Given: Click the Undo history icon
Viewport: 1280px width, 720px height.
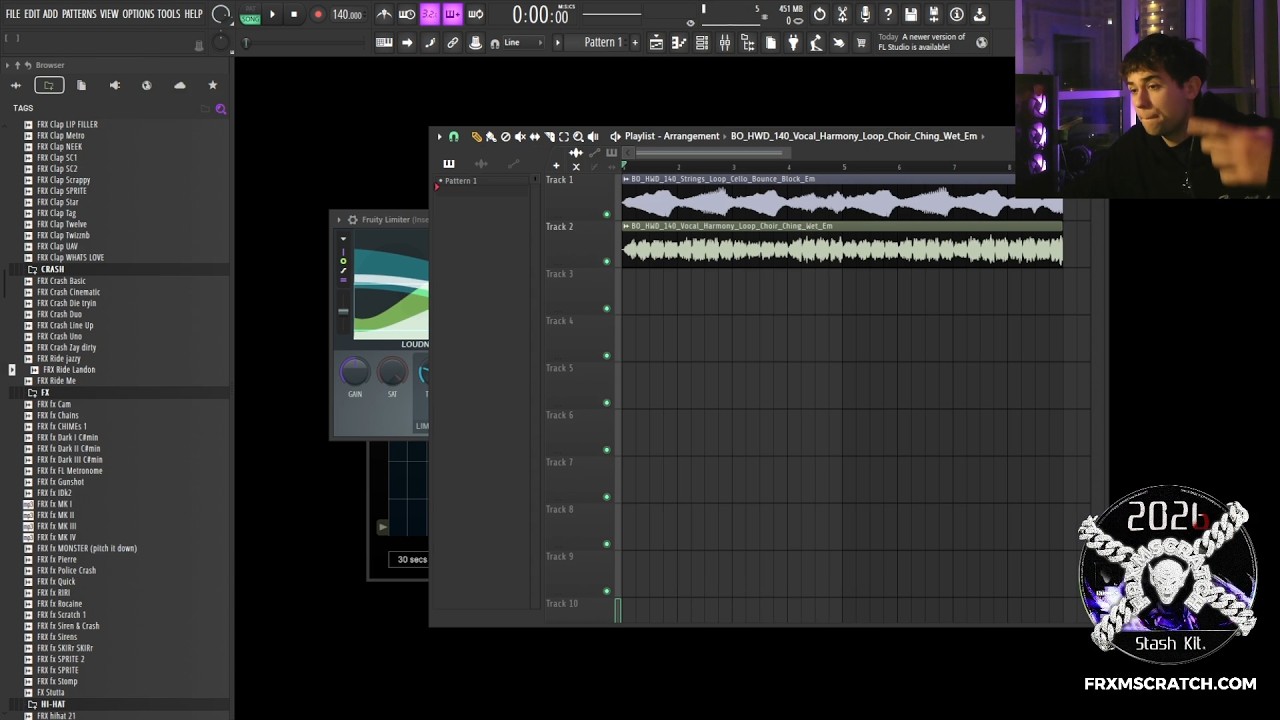Looking at the screenshot, I should point(819,14).
